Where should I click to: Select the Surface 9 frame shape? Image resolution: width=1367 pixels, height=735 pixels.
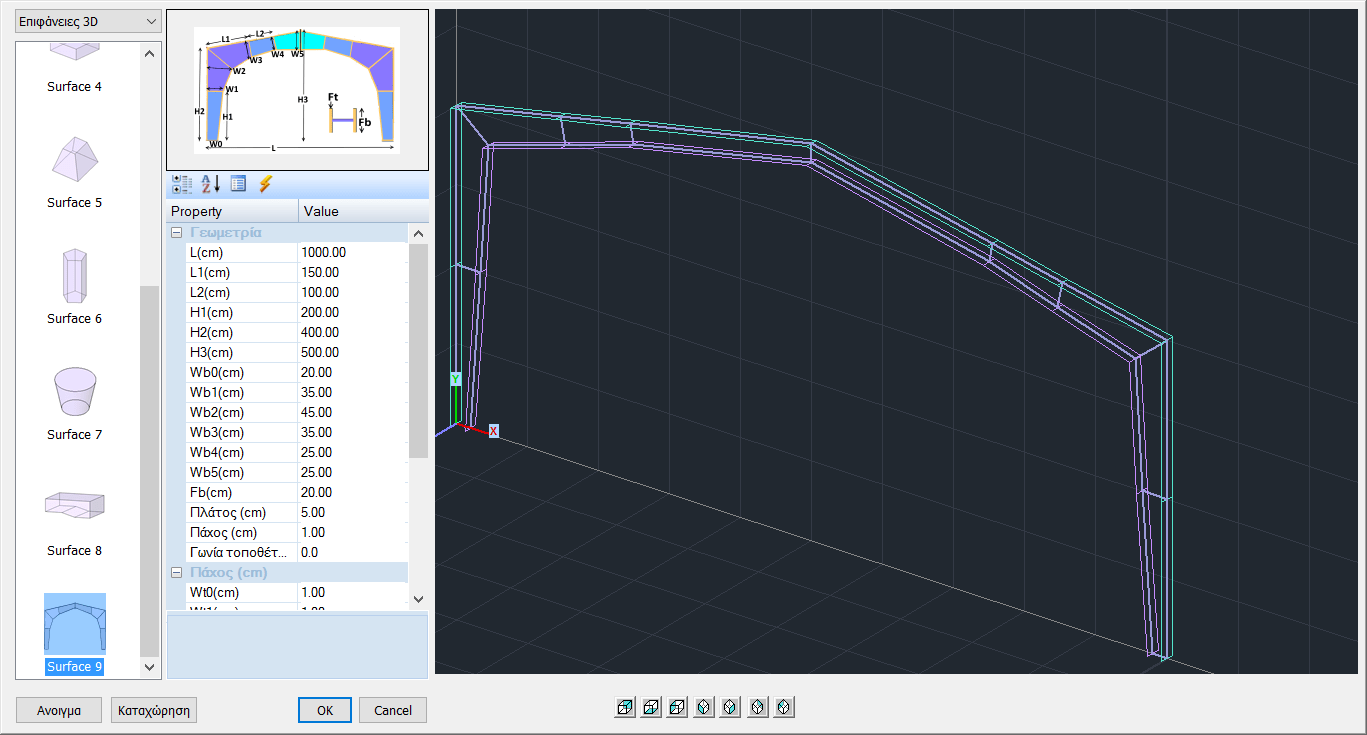tap(75, 634)
